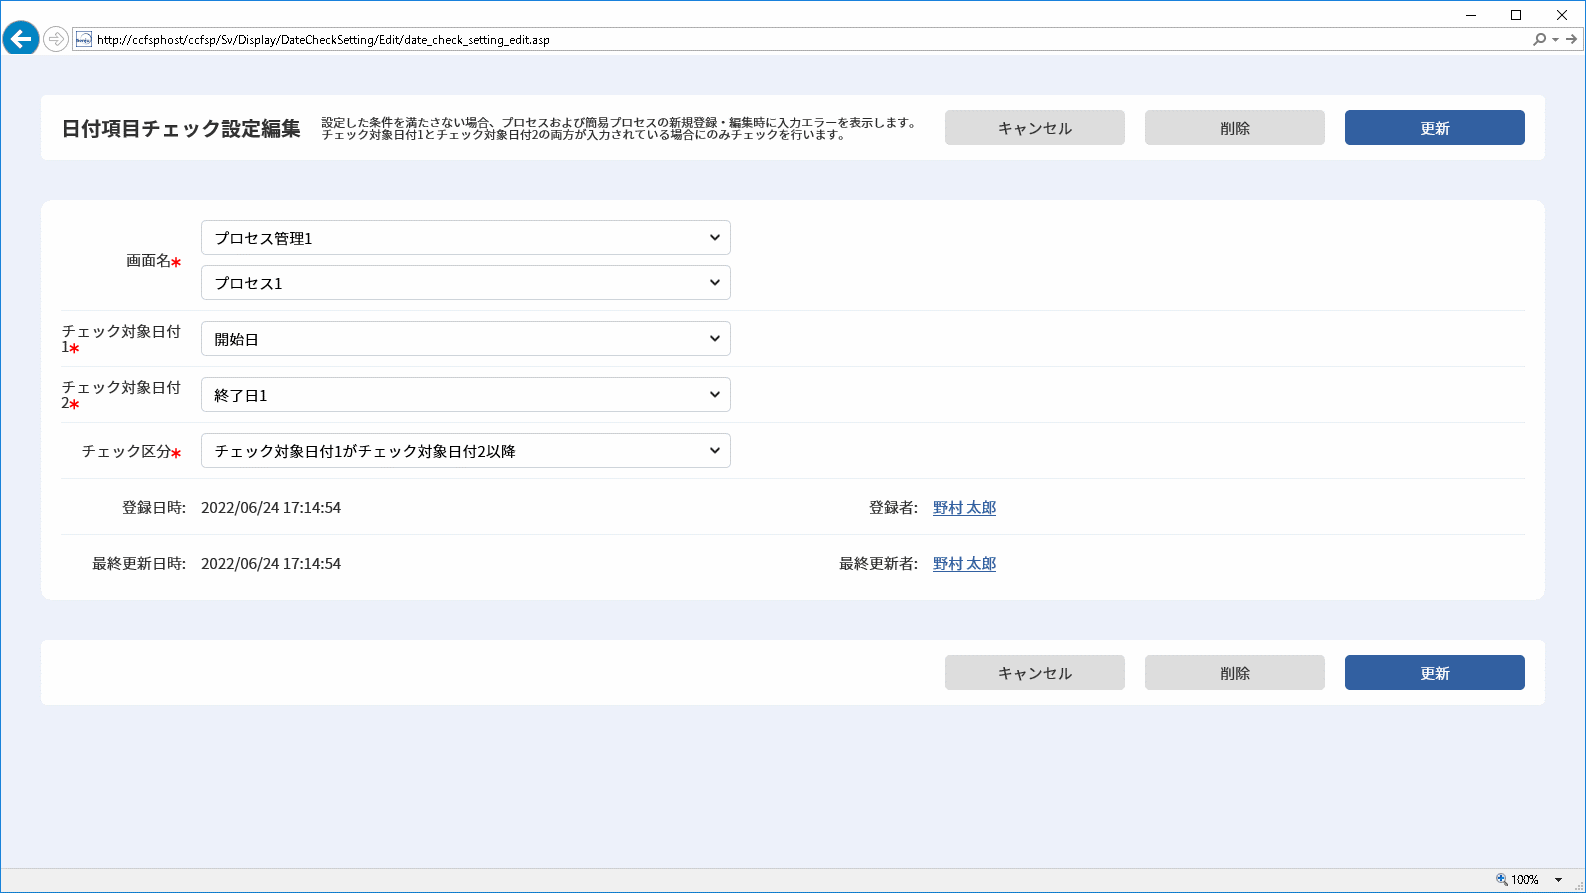Open the プロセス1 dropdown
This screenshot has width=1586, height=893.
[466, 283]
